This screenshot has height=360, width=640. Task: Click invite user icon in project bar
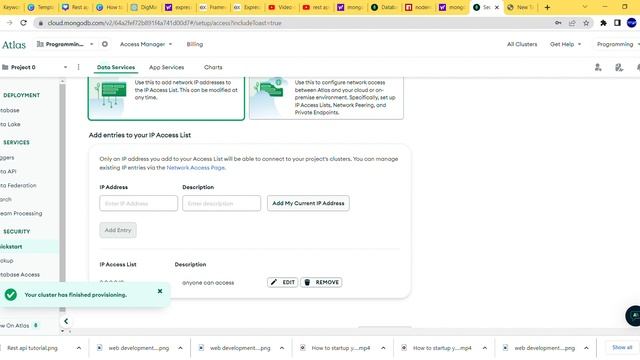pyautogui.click(x=598, y=67)
